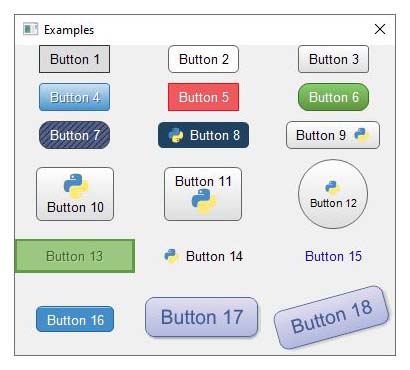This screenshot has height=370, width=410.
Task: Activate the Button 3 control
Action: coord(333,59)
